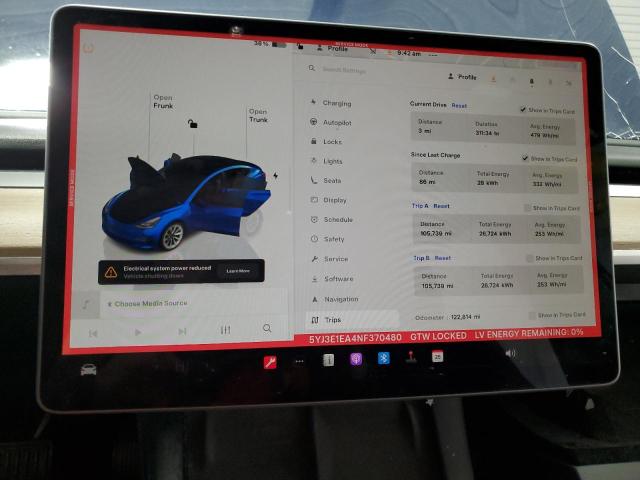The height and width of the screenshot is (480, 640).
Task: Click the Odometer 122,814 mi reading
Action: [x=447, y=317]
